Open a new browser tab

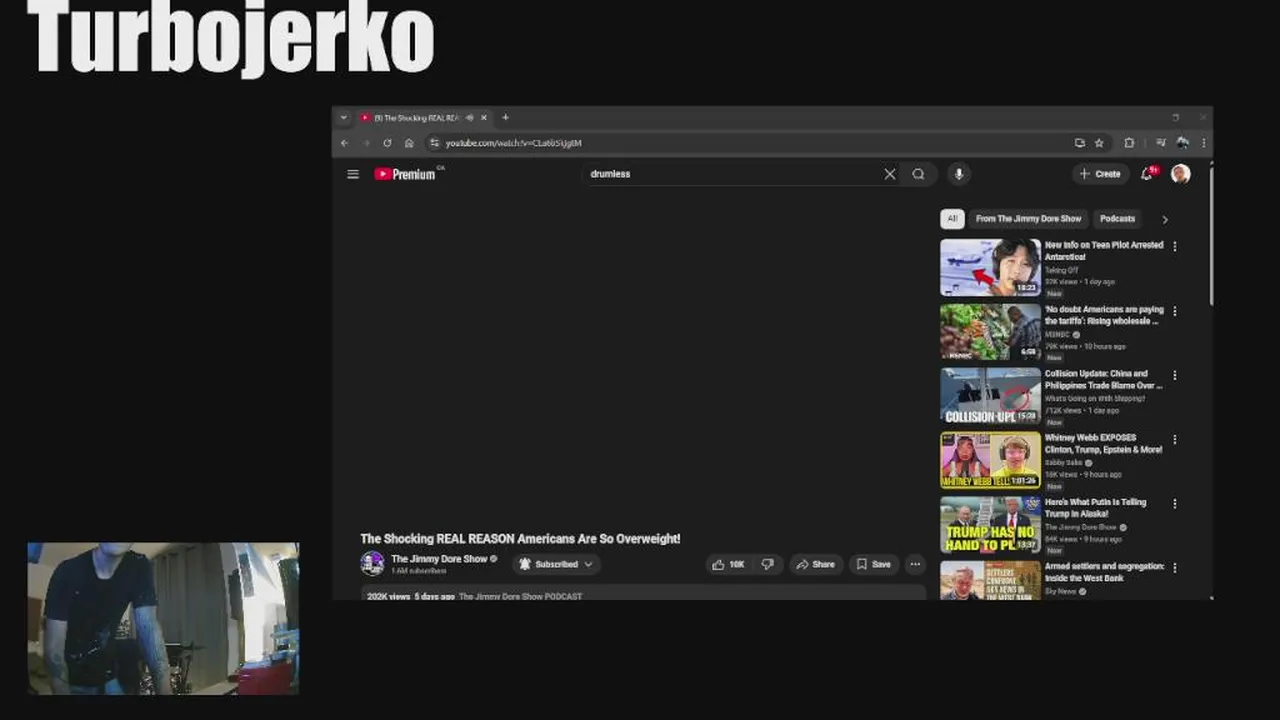[x=505, y=118]
